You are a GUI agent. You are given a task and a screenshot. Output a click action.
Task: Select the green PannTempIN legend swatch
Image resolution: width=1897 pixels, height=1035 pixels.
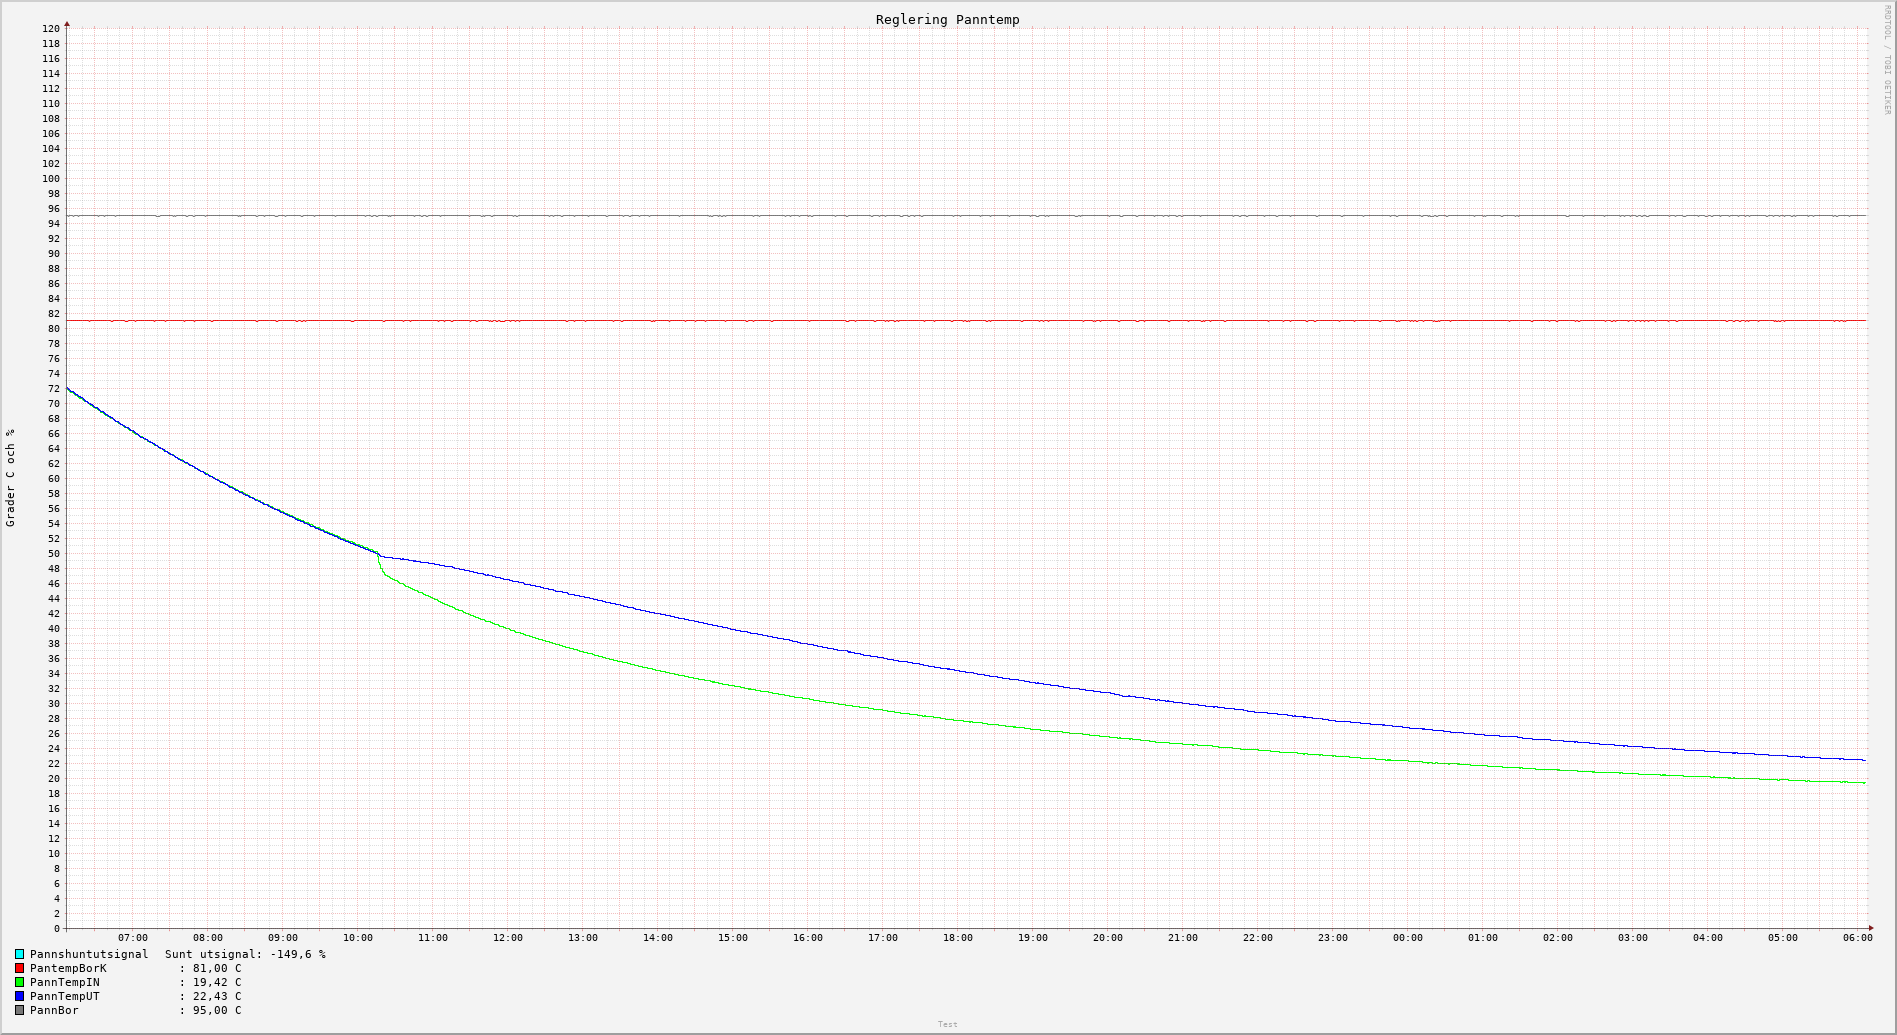(19, 982)
